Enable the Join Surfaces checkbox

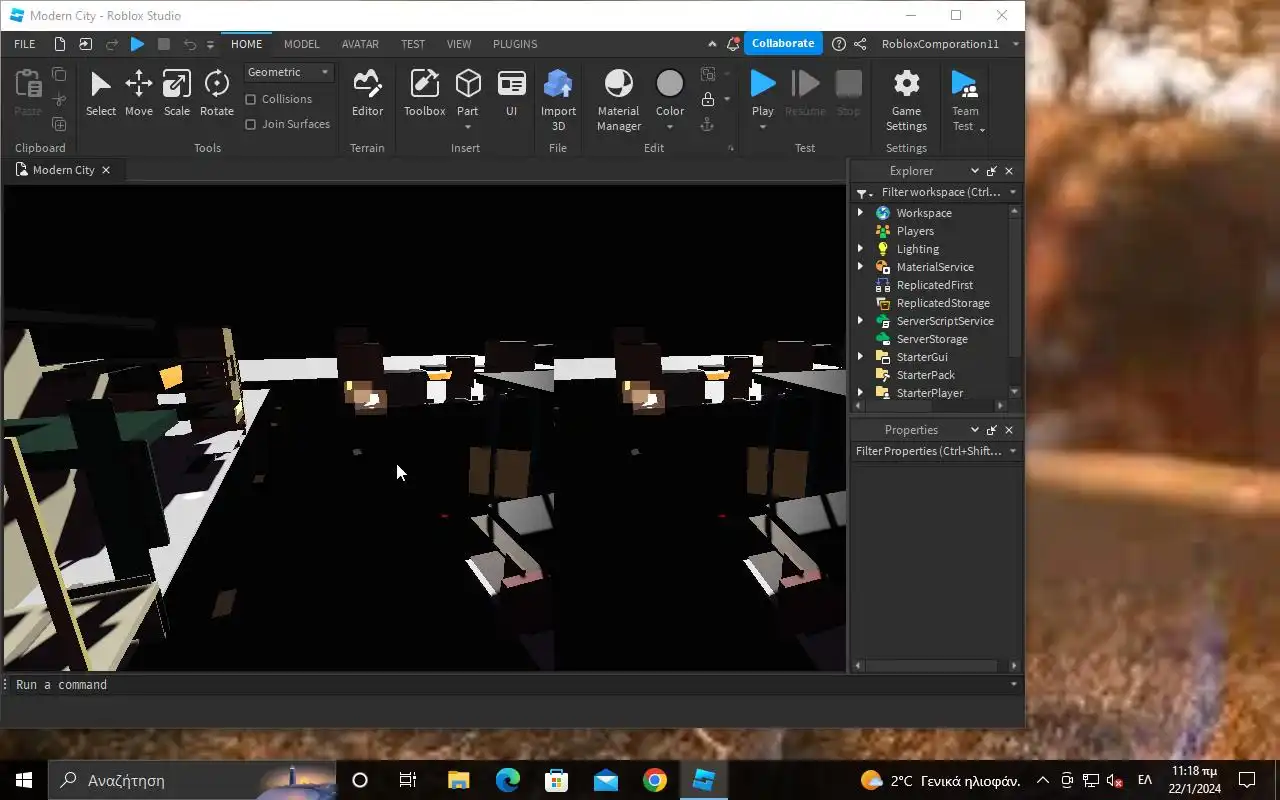(x=251, y=124)
